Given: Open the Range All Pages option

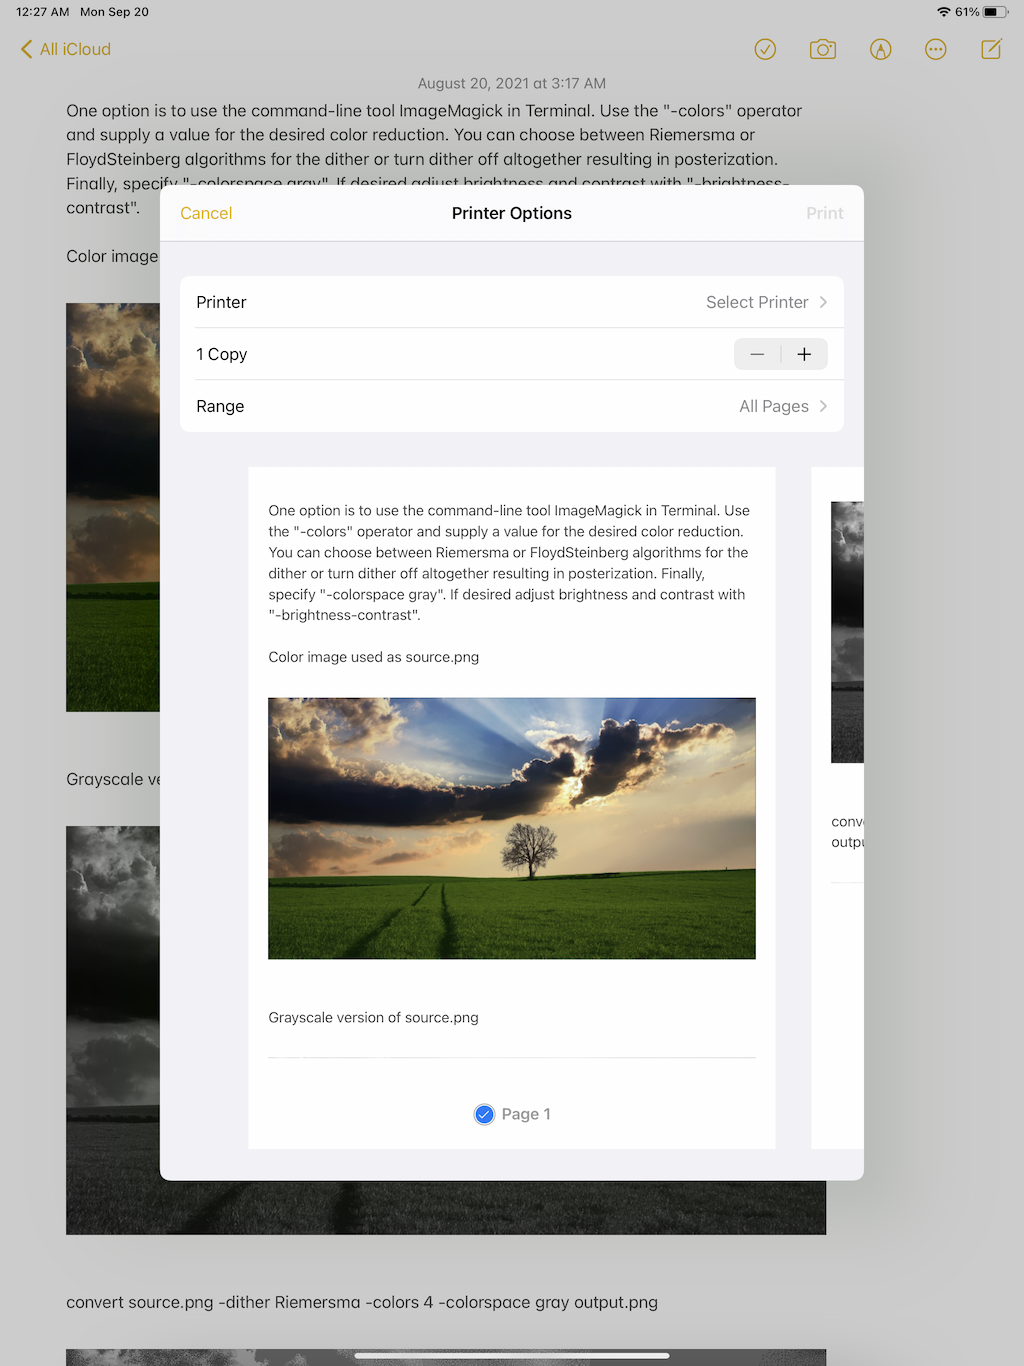Looking at the screenshot, I should (x=512, y=406).
